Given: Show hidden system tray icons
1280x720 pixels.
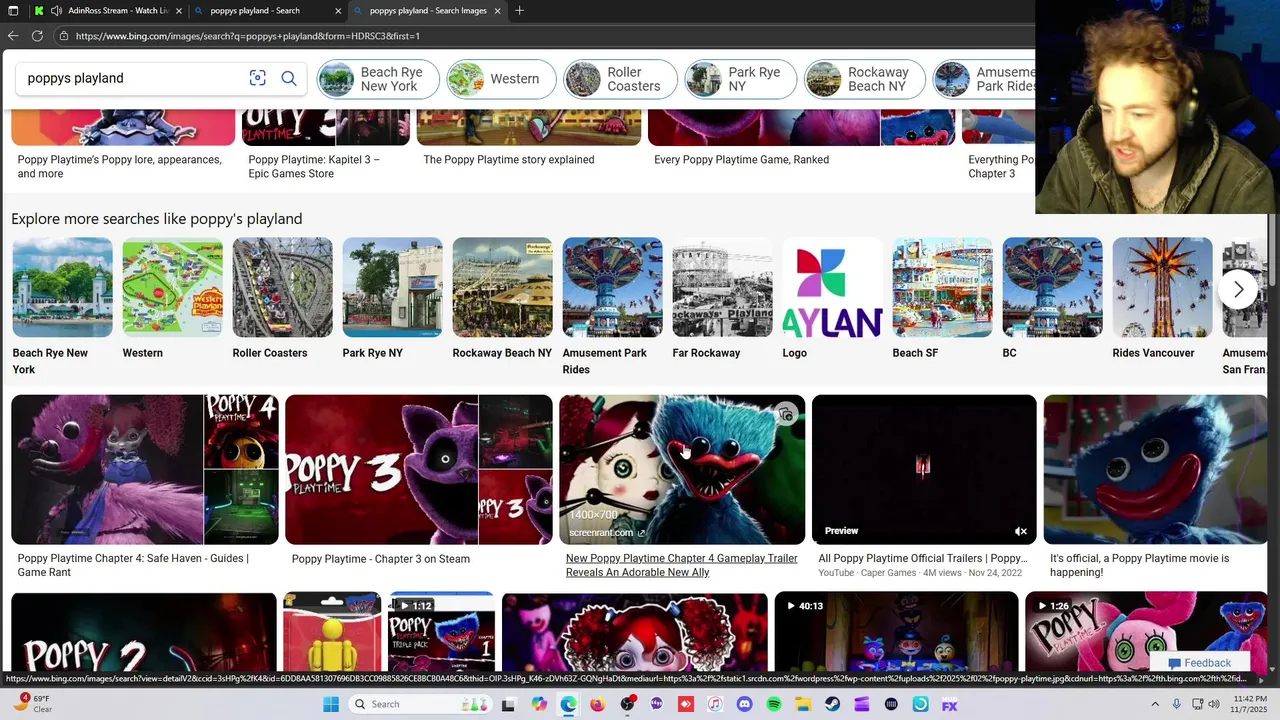Looking at the screenshot, I should click(1155, 704).
